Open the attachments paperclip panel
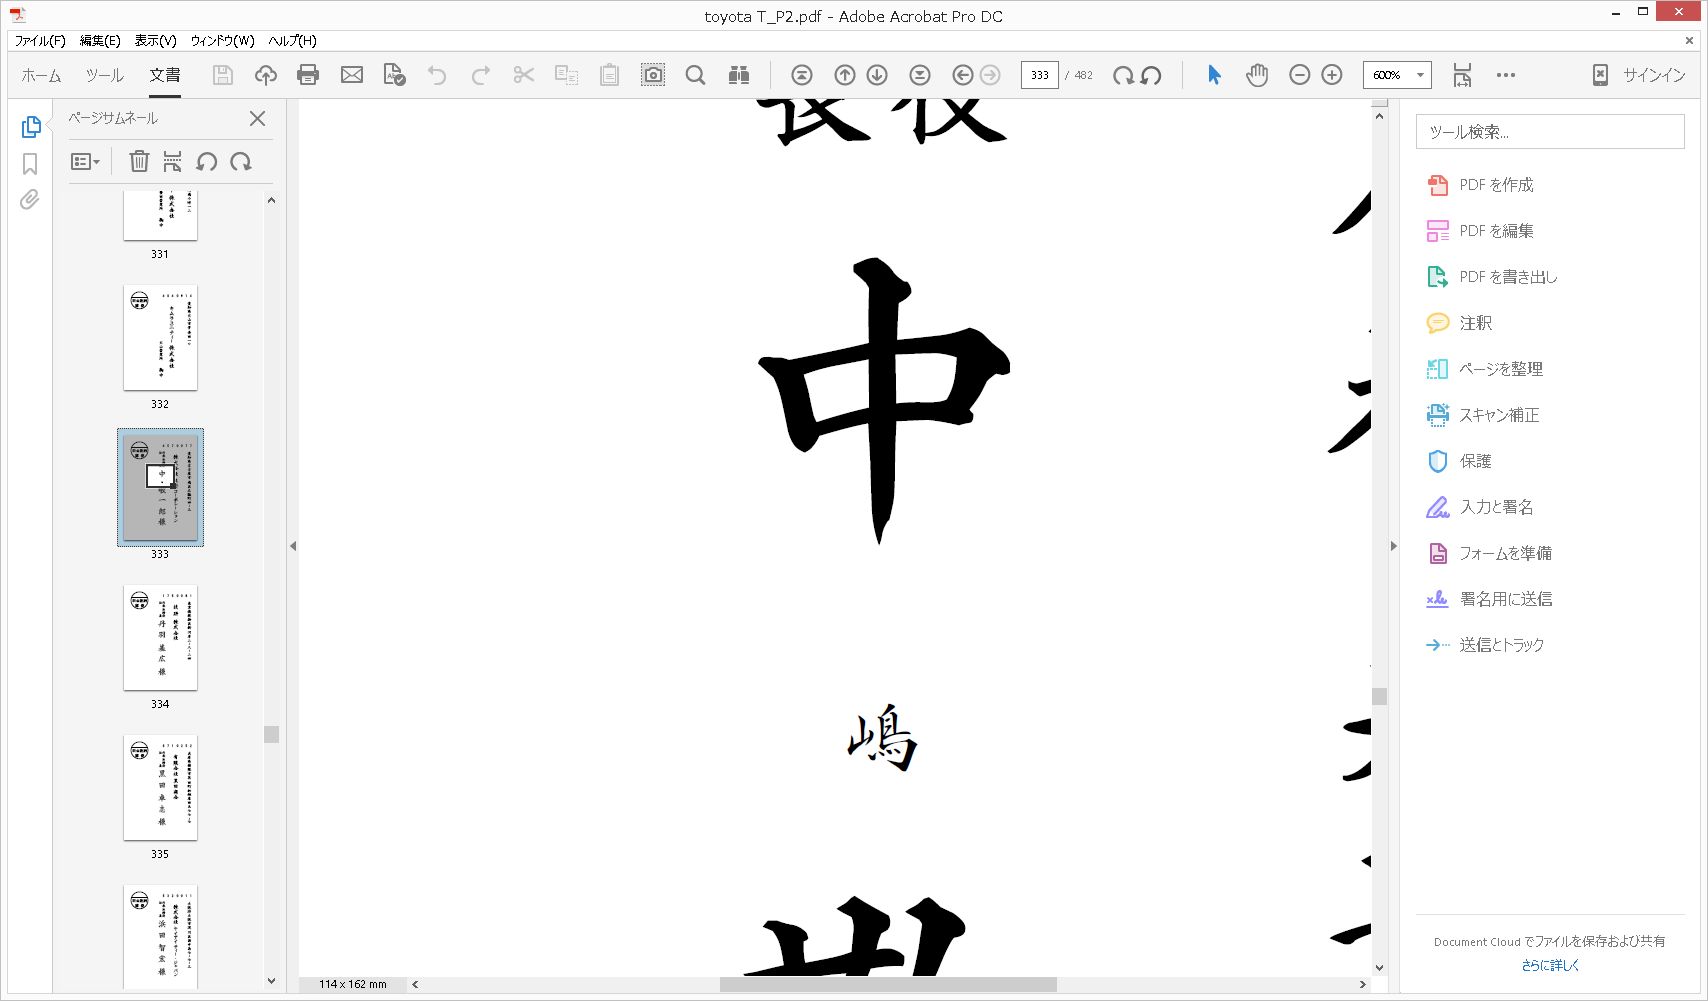Image resolution: width=1708 pixels, height=1001 pixels. pyautogui.click(x=30, y=200)
